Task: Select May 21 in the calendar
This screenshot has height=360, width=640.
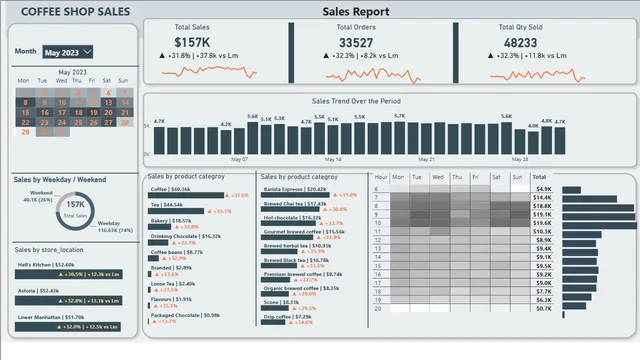Action: pos(125,112)
